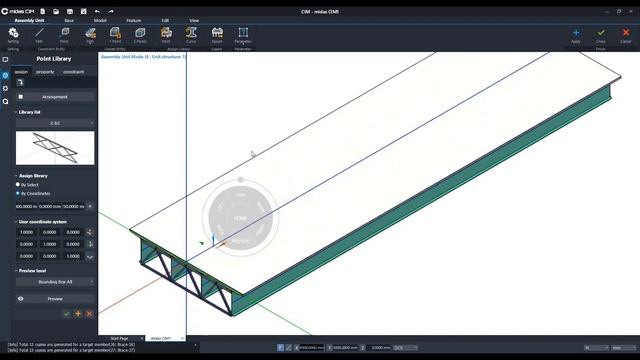Viewport: 640px width, 360px height.
Task: Click the search icon in left sidebar
Action: tap(5, 101)
